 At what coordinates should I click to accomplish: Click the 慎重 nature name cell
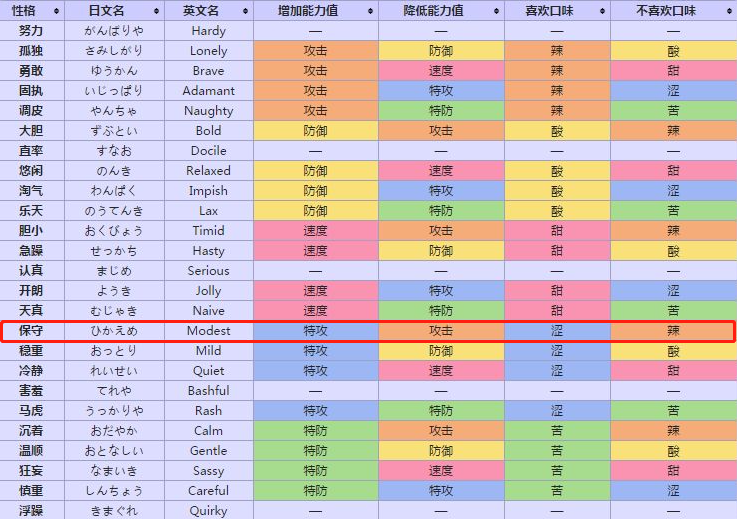point(32,490)
